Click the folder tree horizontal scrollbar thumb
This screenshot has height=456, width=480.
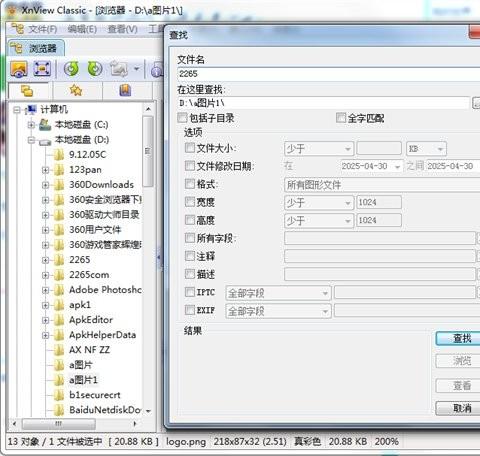[x=59, y=424]
